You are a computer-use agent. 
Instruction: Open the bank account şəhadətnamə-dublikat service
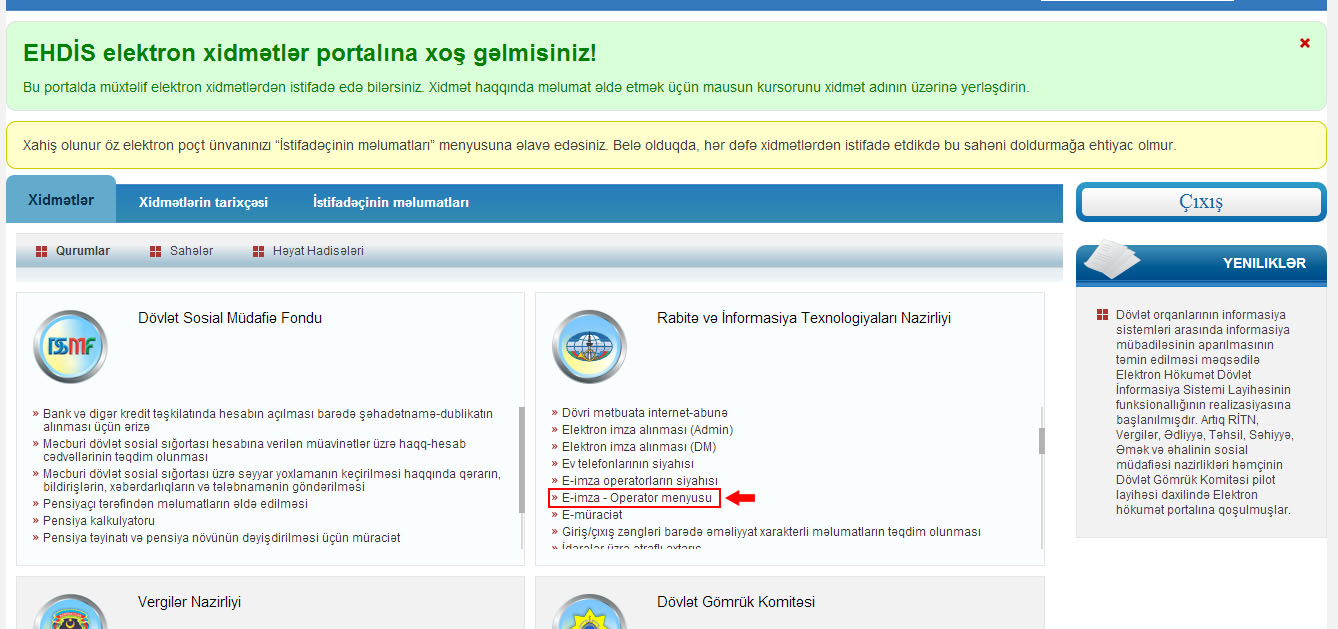coord(268,420)
